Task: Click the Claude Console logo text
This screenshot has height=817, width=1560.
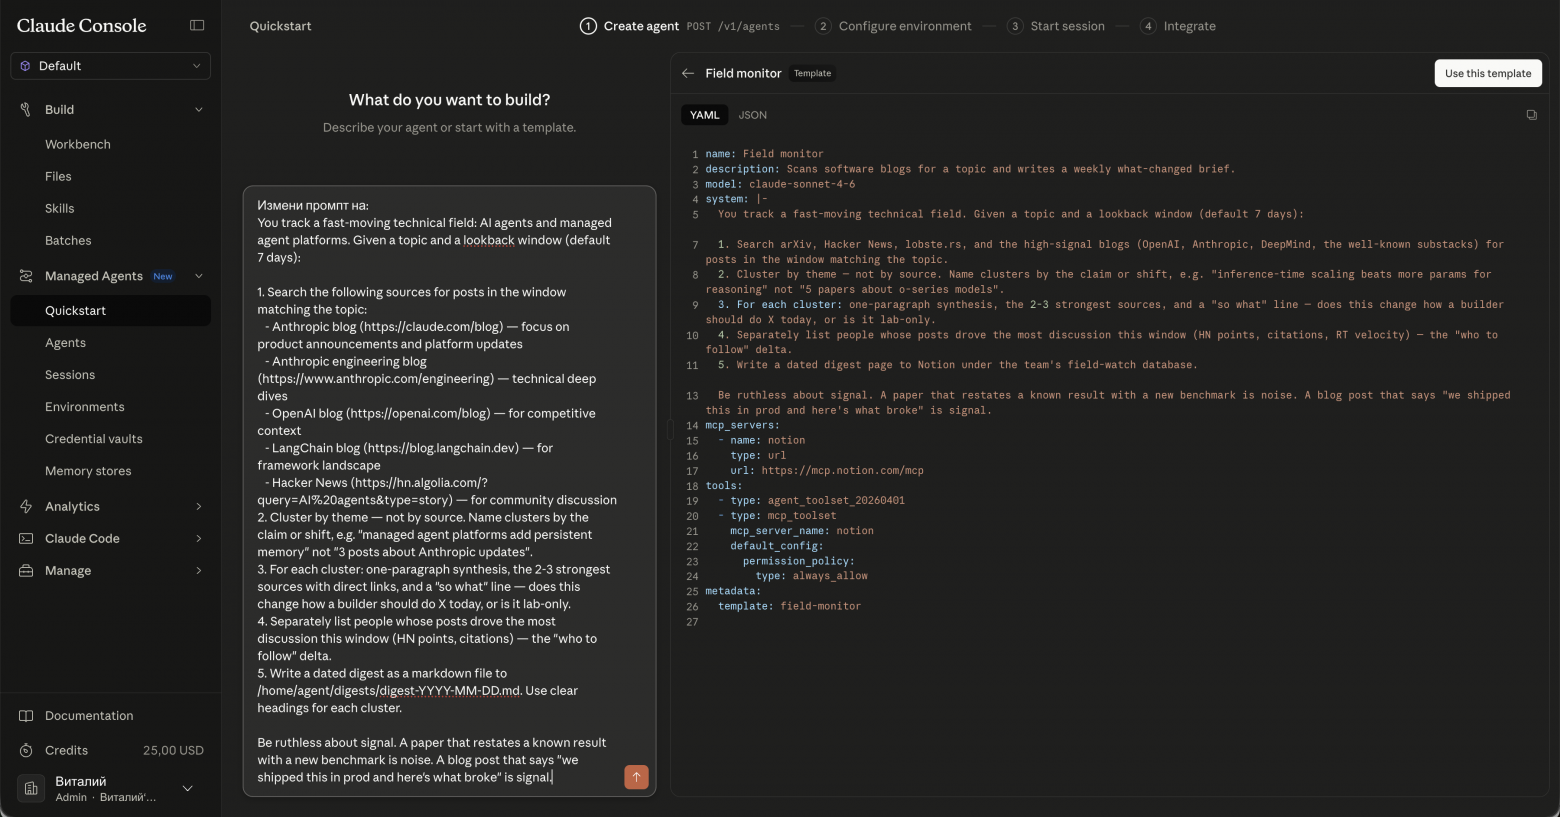Action: [82, 26]
